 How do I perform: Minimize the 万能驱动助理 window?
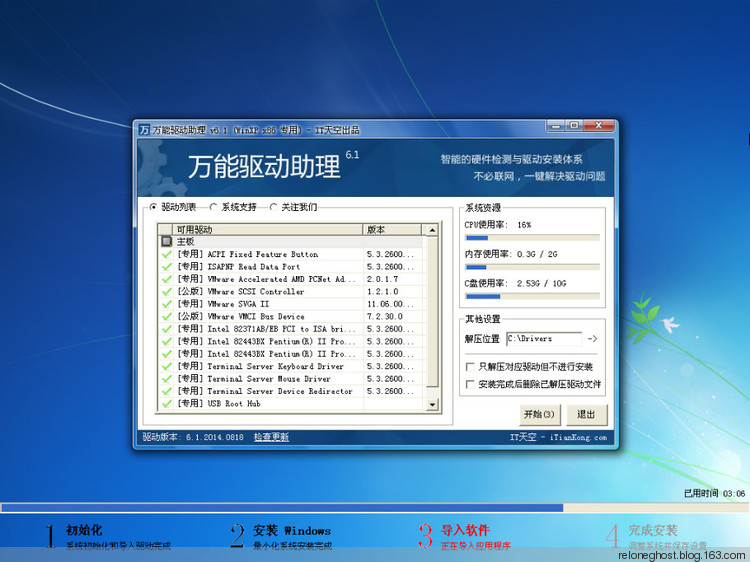point(555,126)
